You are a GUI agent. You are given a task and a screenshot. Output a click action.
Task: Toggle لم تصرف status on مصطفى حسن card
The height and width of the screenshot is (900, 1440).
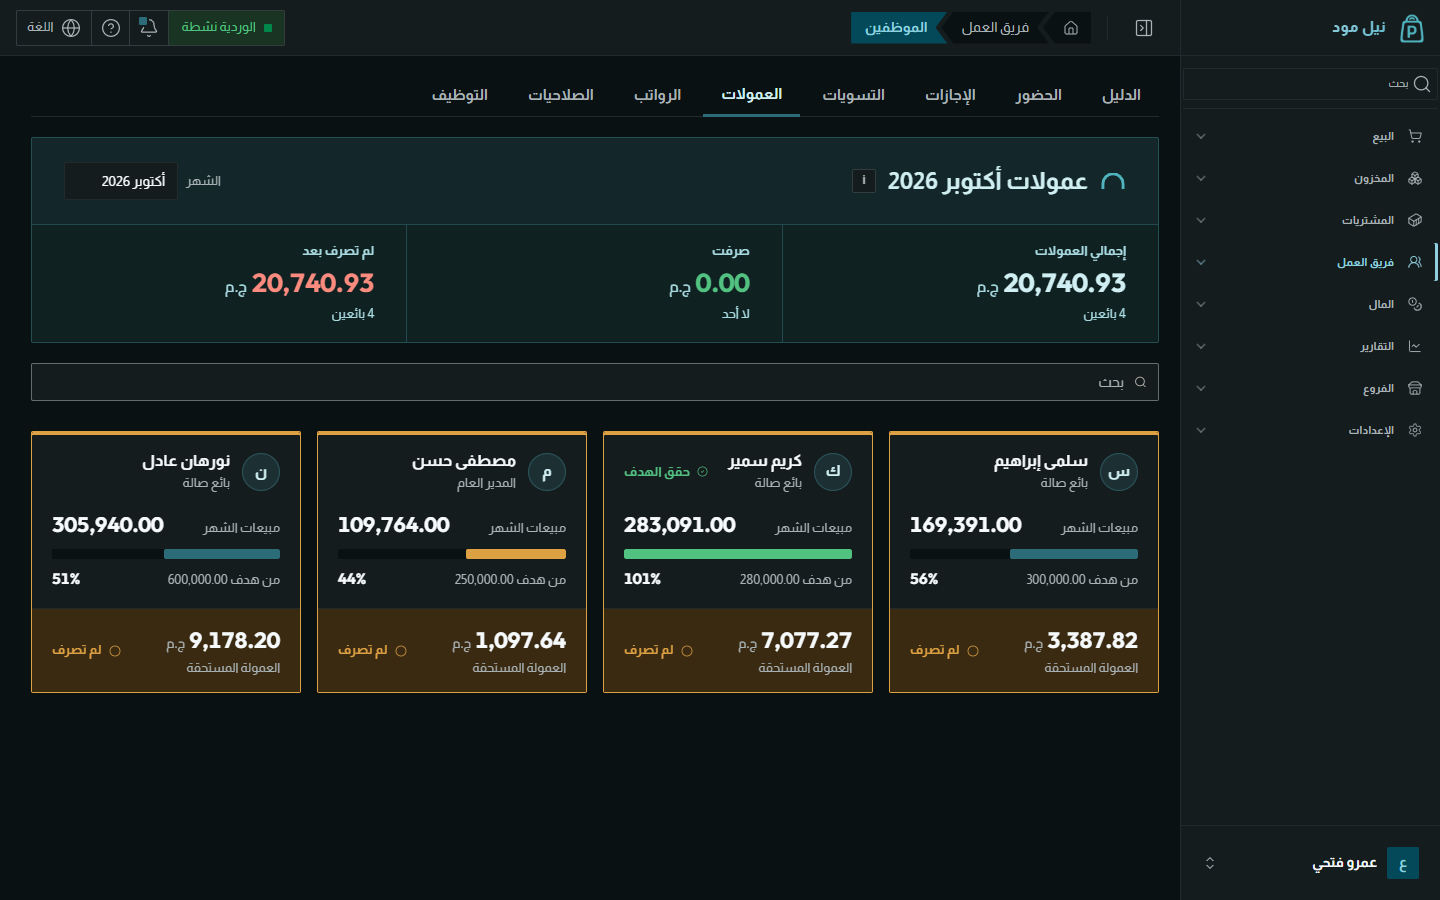click(x=372, y=650)
